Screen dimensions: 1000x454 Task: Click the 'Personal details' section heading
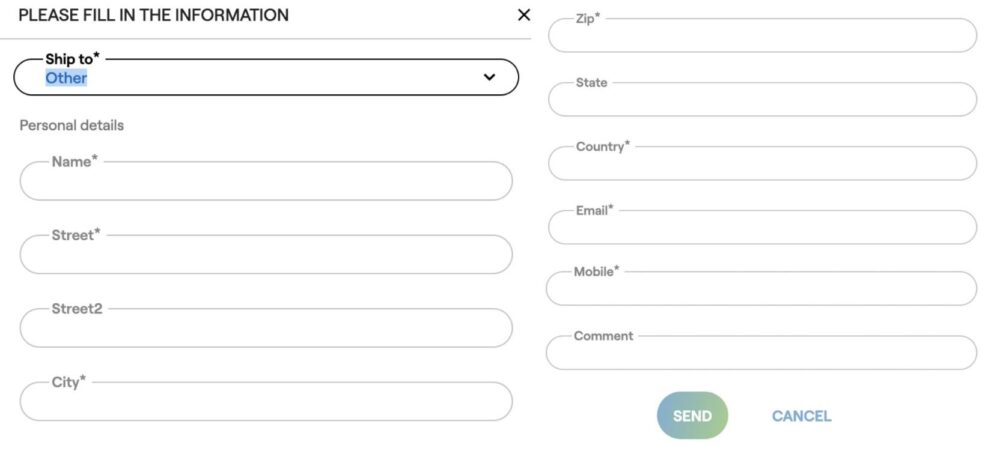point(72,125)
